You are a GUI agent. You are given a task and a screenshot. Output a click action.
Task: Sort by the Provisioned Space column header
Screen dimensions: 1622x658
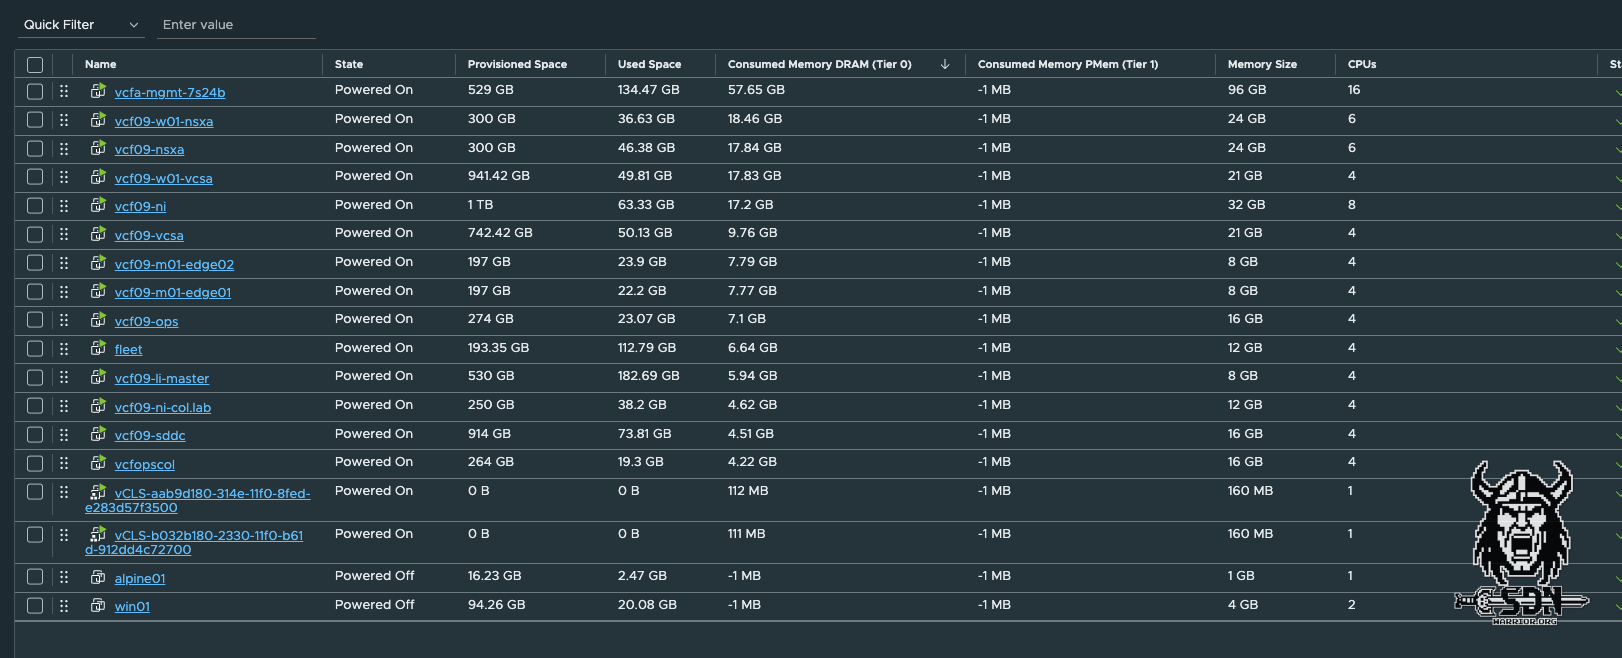coord(517,64)
